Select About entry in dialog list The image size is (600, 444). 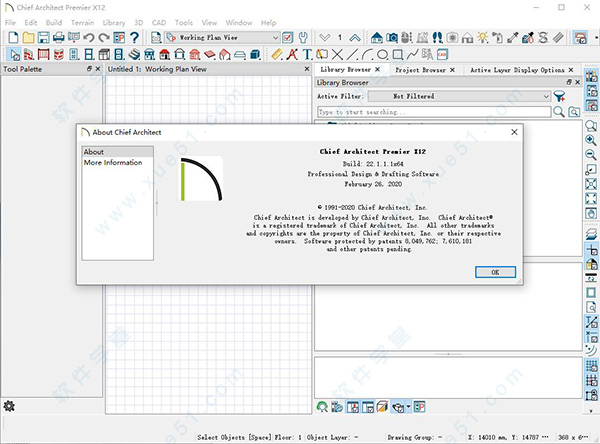pyautogui.click(x=117, y=152)
